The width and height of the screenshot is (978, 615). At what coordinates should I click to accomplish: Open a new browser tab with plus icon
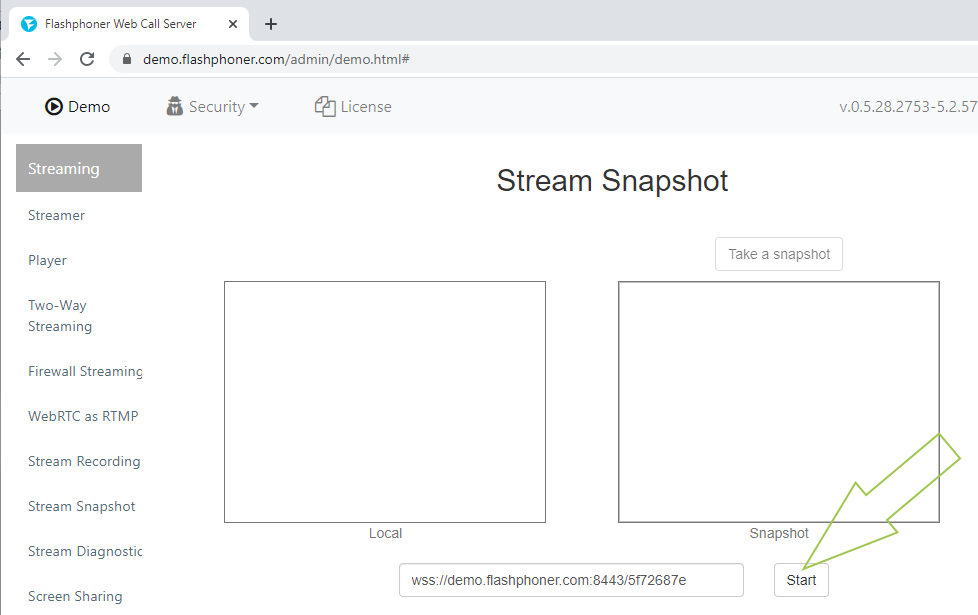tap(271, 24)
